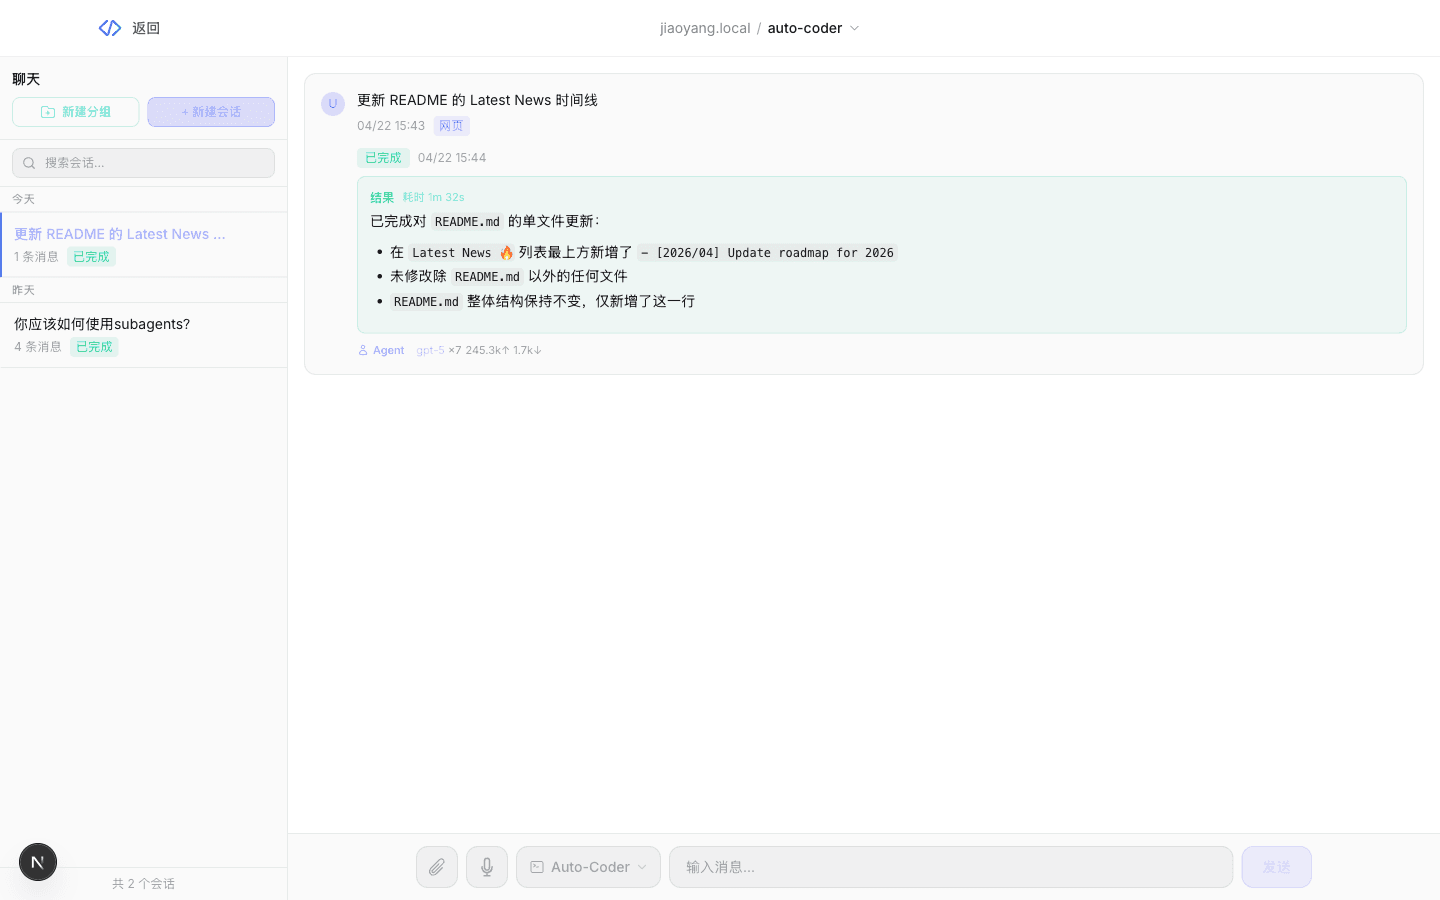Screen dimensions: 1440x900
Task: Click the microphone icon for voice input
Action: pos(487,866)
